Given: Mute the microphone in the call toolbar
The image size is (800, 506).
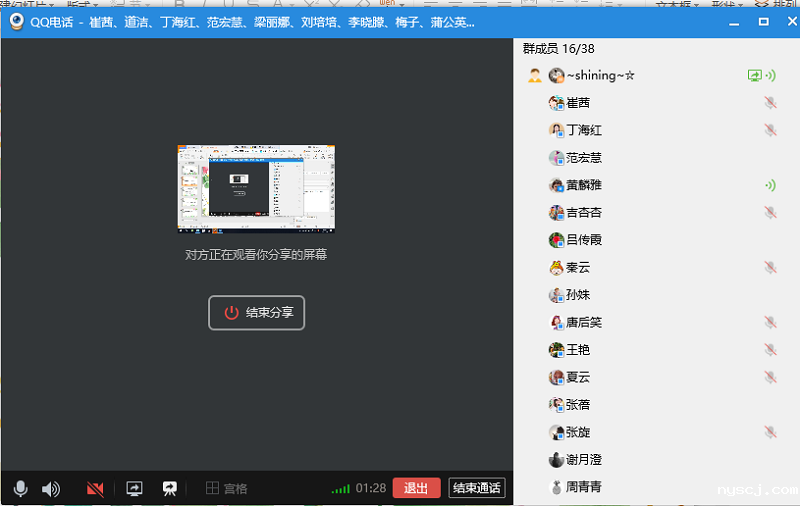Looking at the screenshot, I should [x=20, y=488].
